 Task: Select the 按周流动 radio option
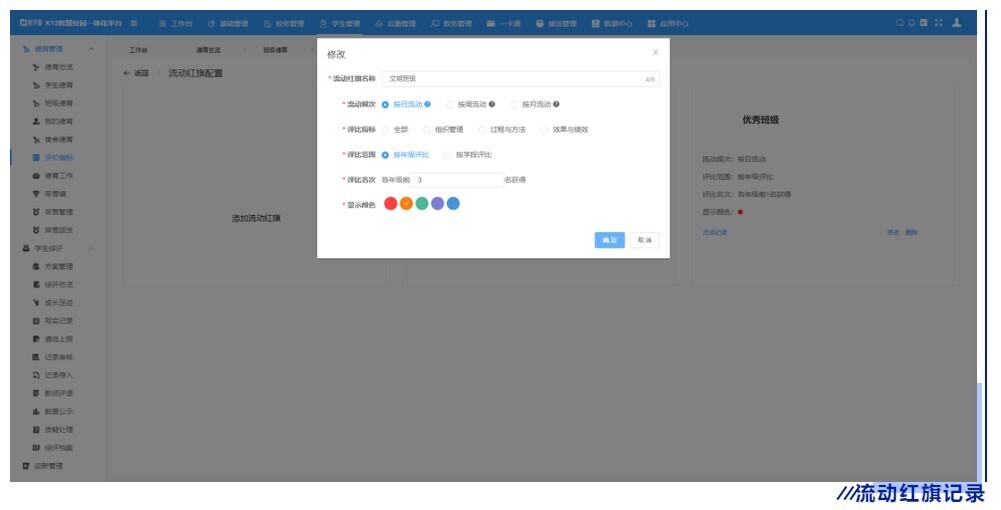[x=449, y=104]
